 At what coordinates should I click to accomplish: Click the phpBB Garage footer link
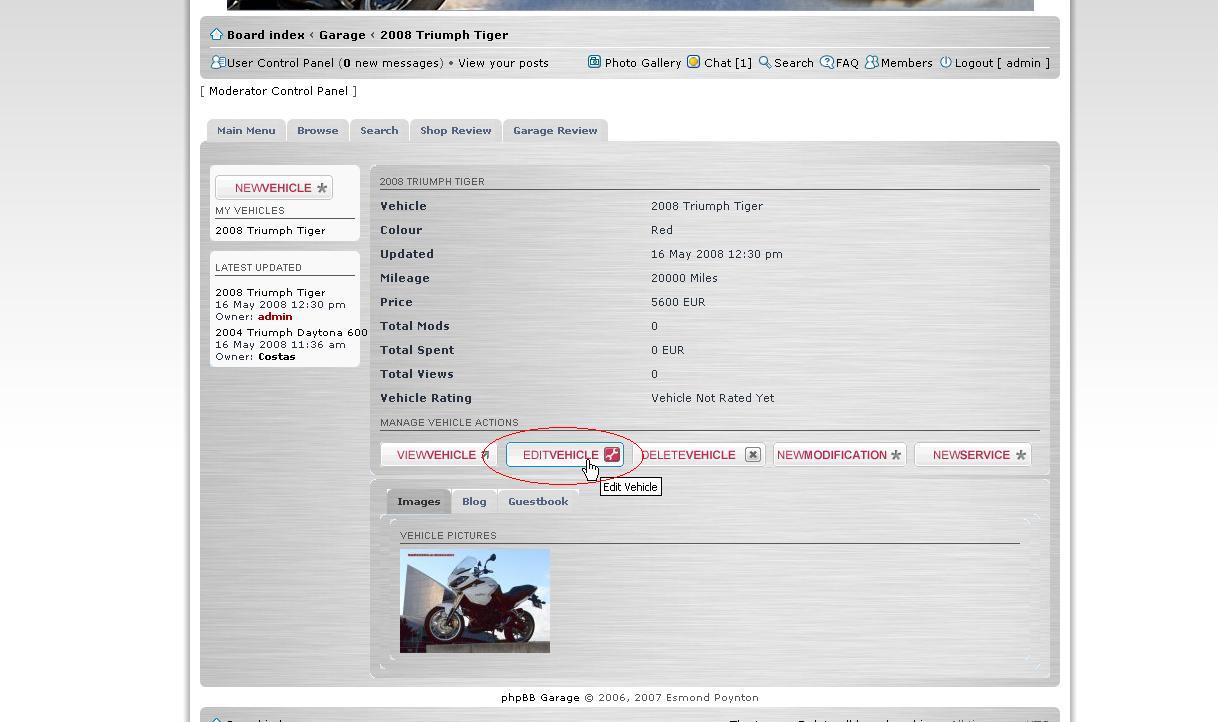click(540, 698)
